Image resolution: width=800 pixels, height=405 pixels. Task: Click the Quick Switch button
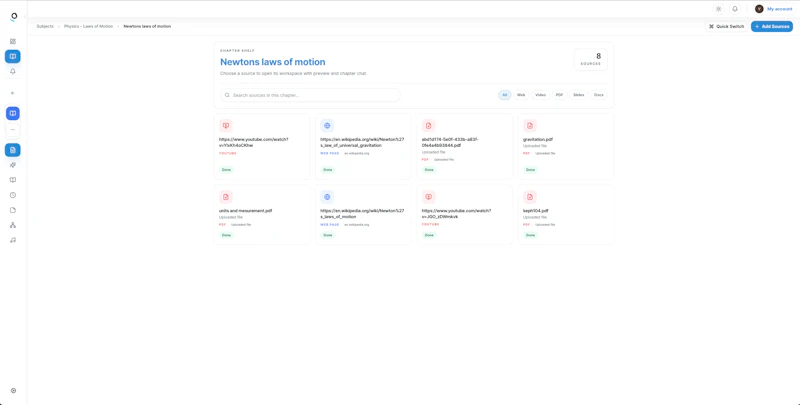[x=727, y=27]
